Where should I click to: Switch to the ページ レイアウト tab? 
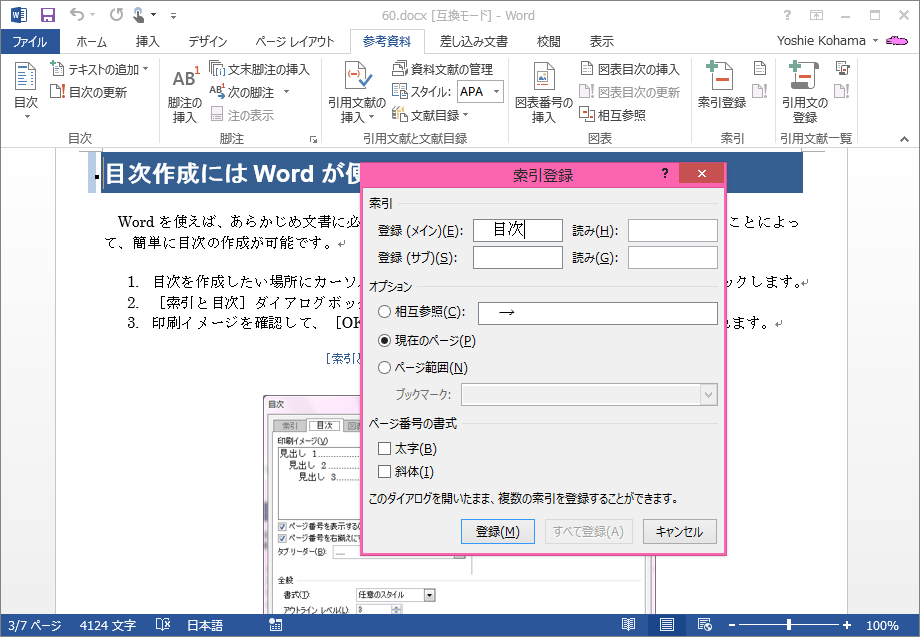[295, 42]
